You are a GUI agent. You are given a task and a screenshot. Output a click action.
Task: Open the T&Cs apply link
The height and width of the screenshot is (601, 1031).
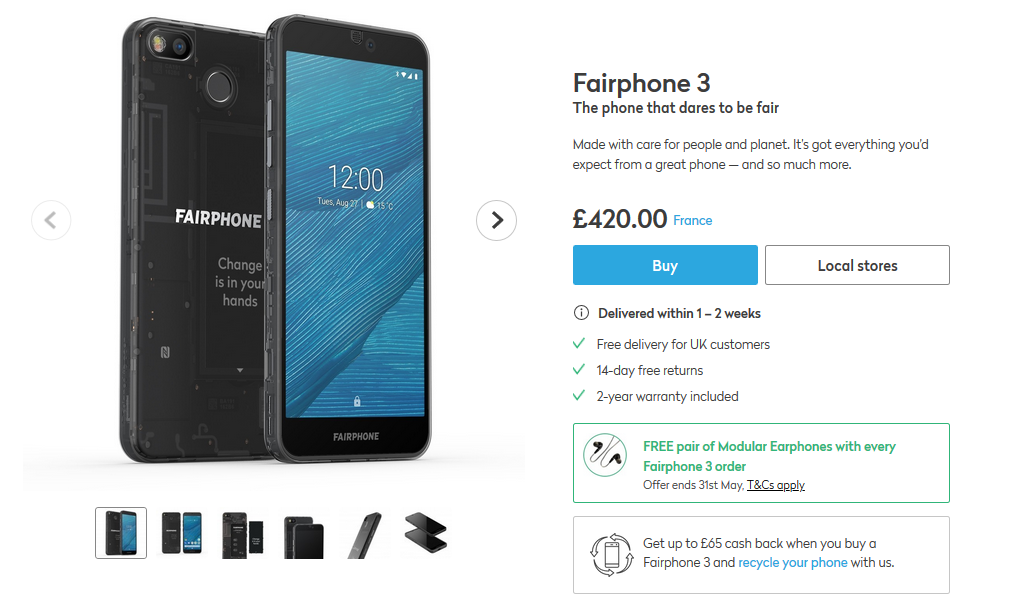(x=776, y=485)
